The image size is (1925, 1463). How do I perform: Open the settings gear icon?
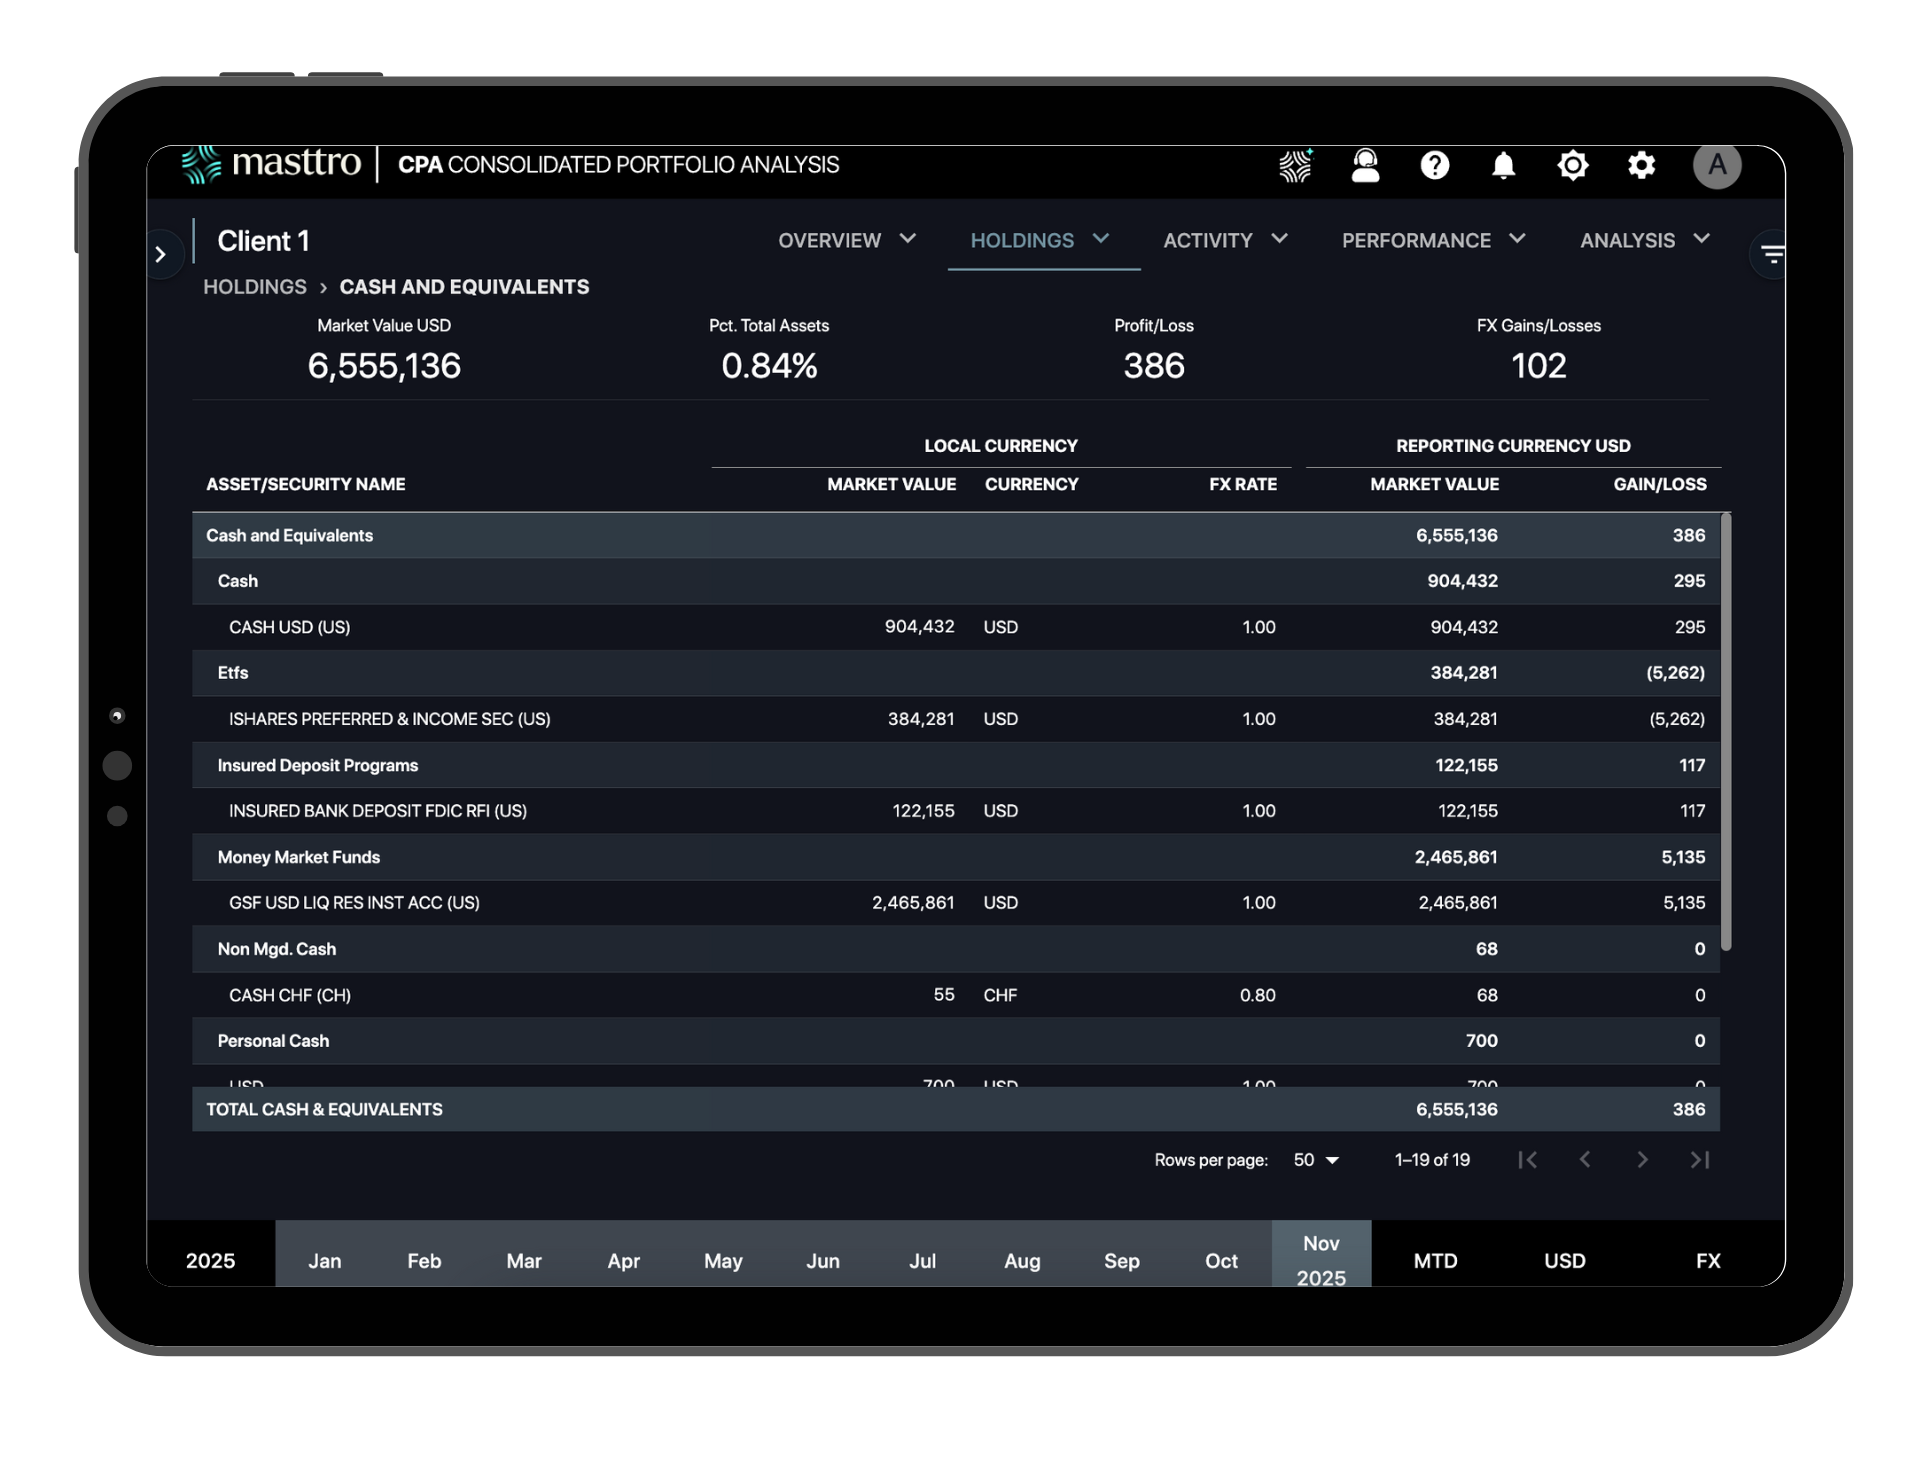click(x=1641, y=165)
